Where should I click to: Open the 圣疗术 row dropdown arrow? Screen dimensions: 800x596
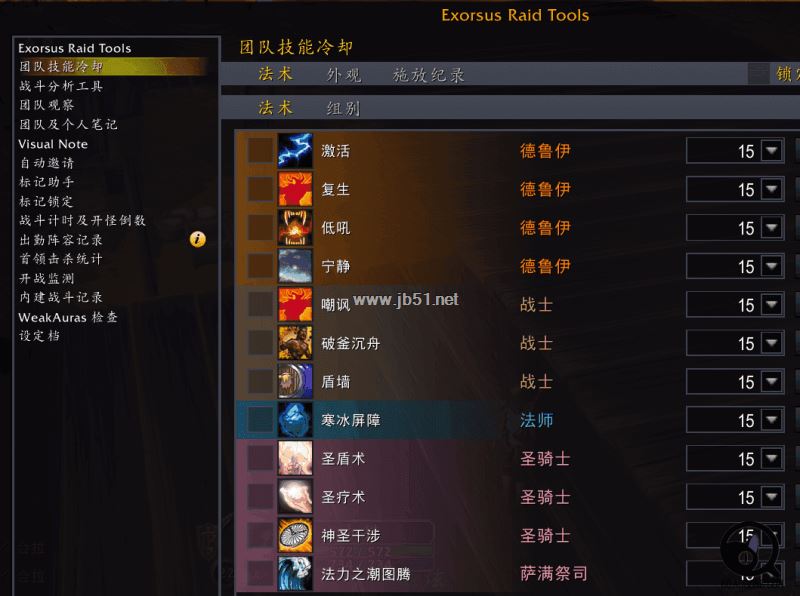coord(772,496)
